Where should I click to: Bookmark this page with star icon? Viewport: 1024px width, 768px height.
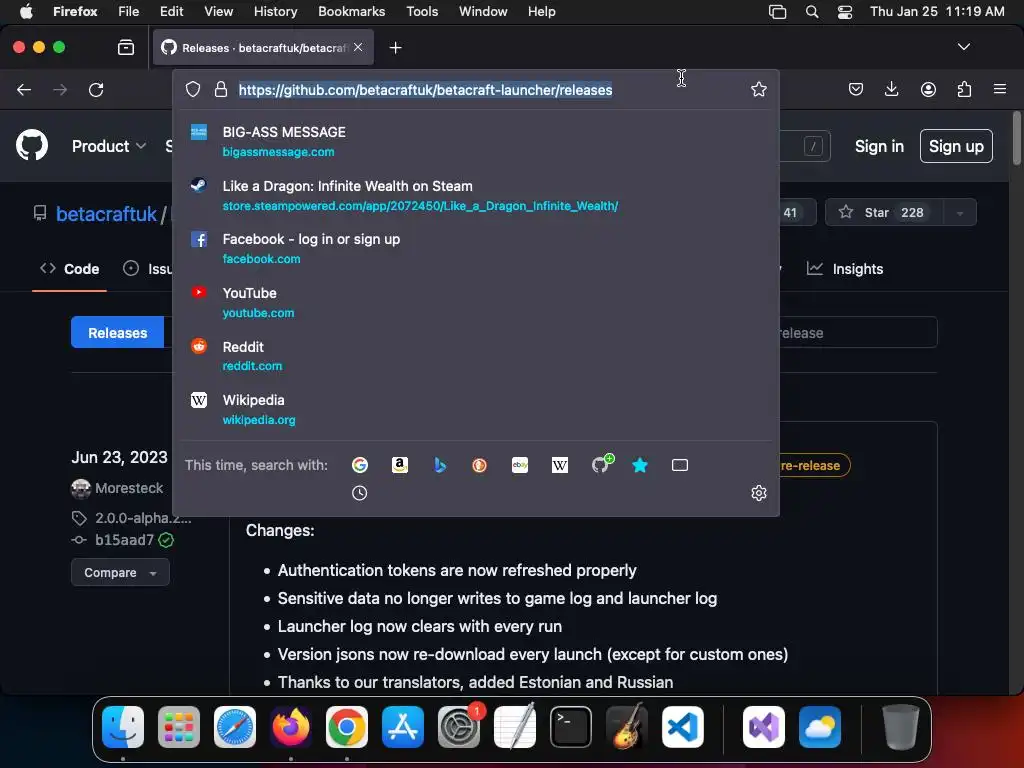point(759,89)
